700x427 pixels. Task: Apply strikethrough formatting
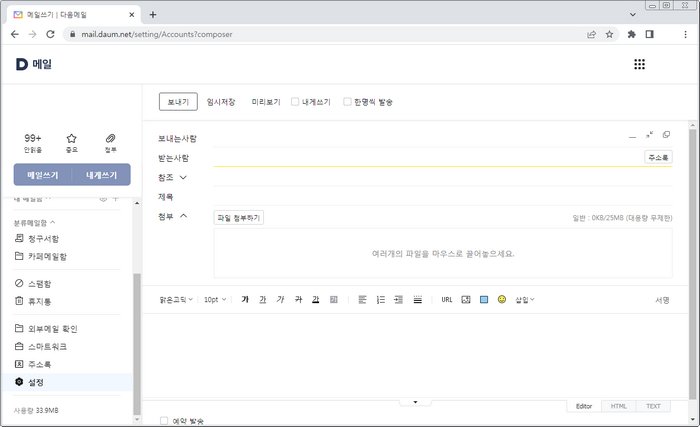[298, 300]
